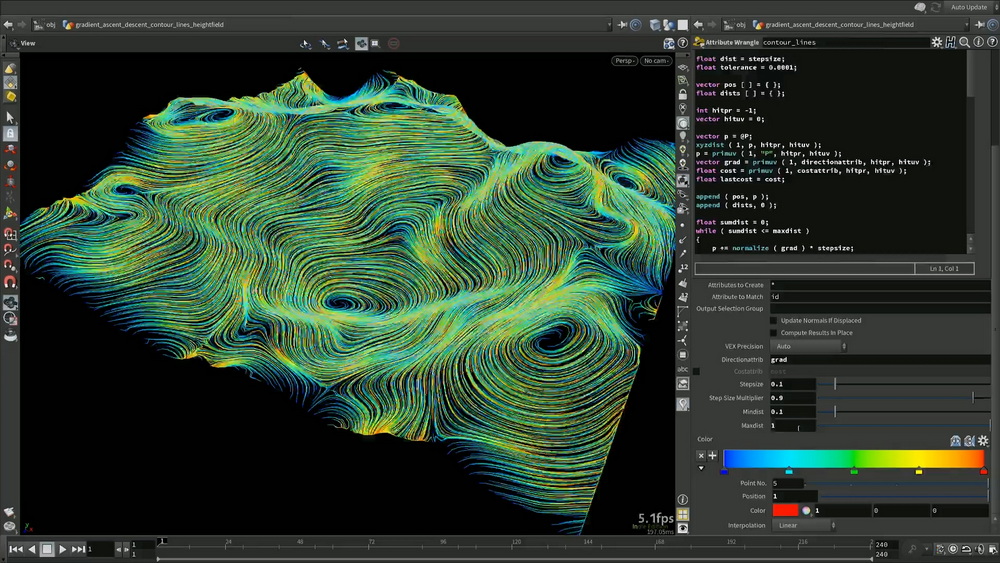Open the Persp viewport dropdown
The width and height of the screenshot is (1000, 563).
(624, 61)
